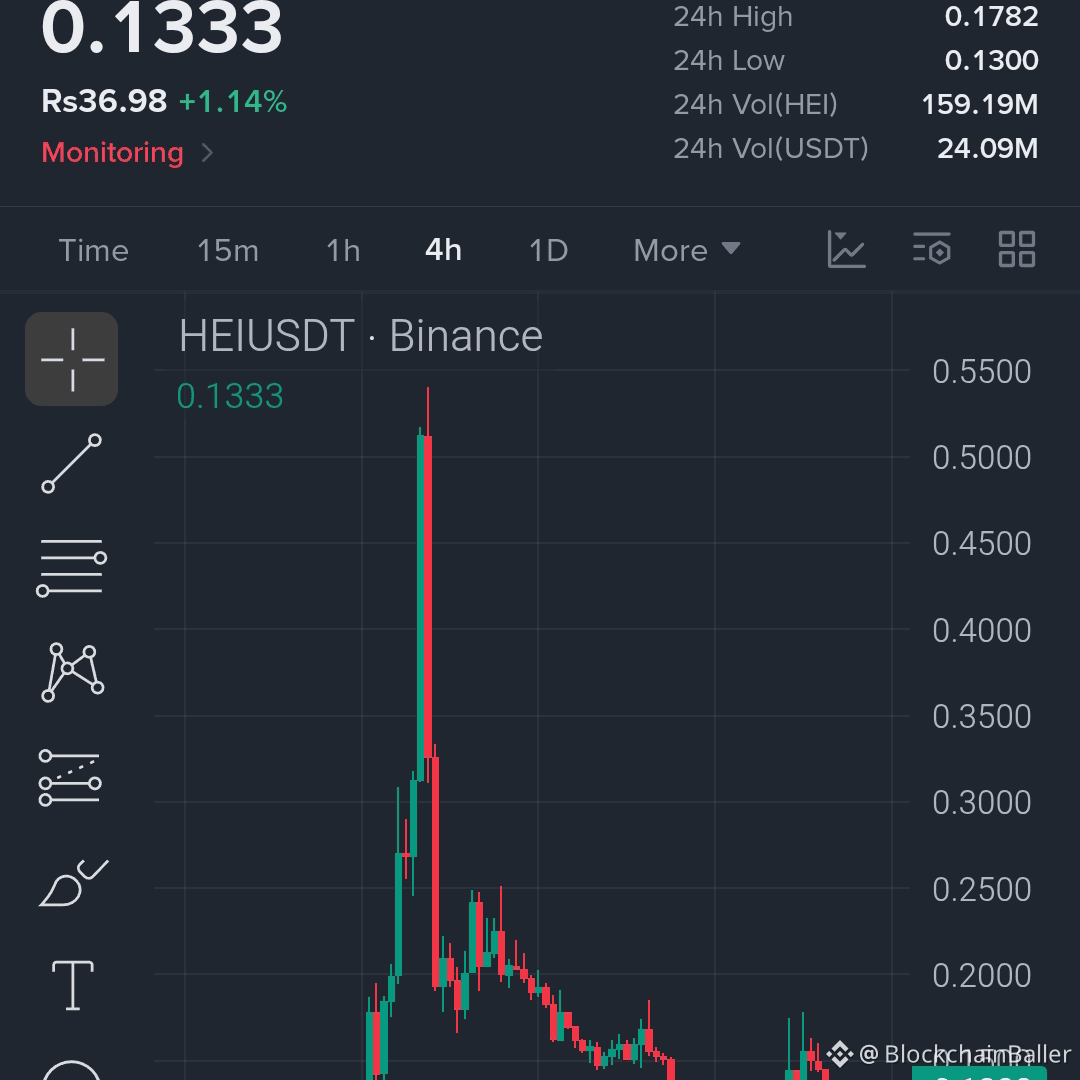This screenshot has height=1080, width=1080.
Task: Click the 0.5500 price axis label
Action: click(x=982, y=372)
